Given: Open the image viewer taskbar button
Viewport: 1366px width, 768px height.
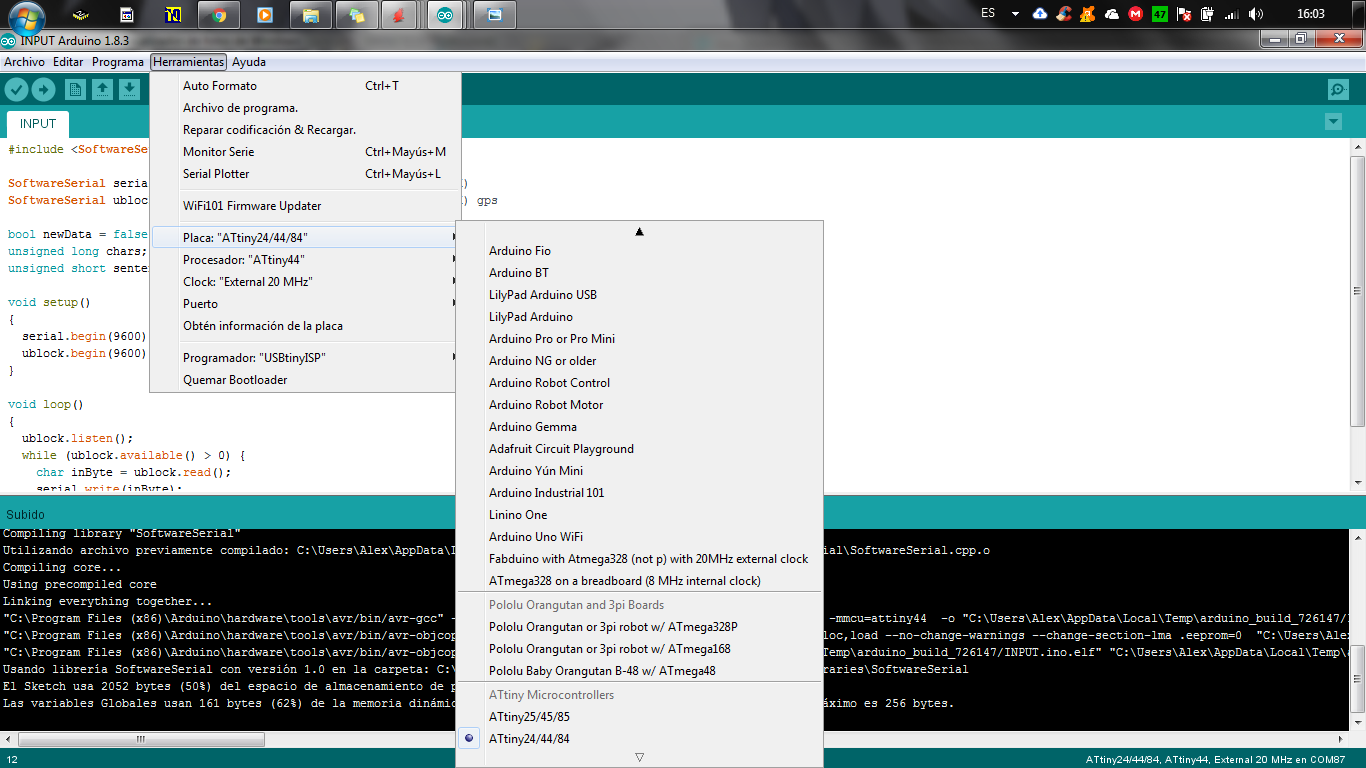Looking at the screenshot, I should click(x=493, y=15).
